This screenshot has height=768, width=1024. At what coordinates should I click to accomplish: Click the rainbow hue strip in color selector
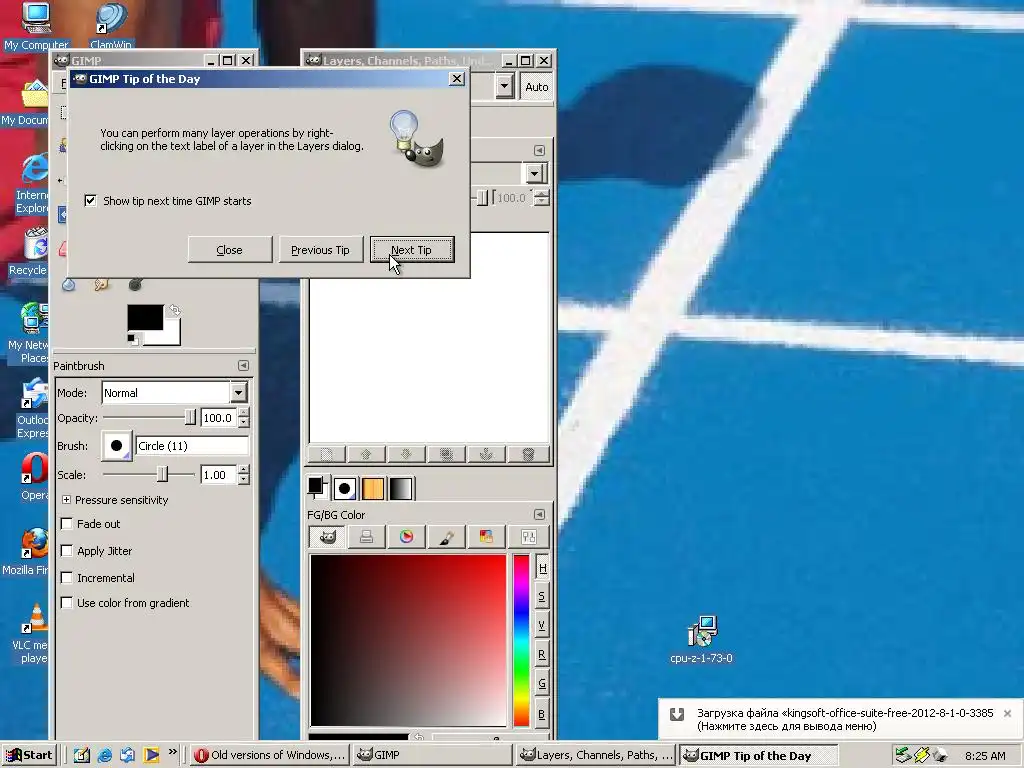point(521,640)
